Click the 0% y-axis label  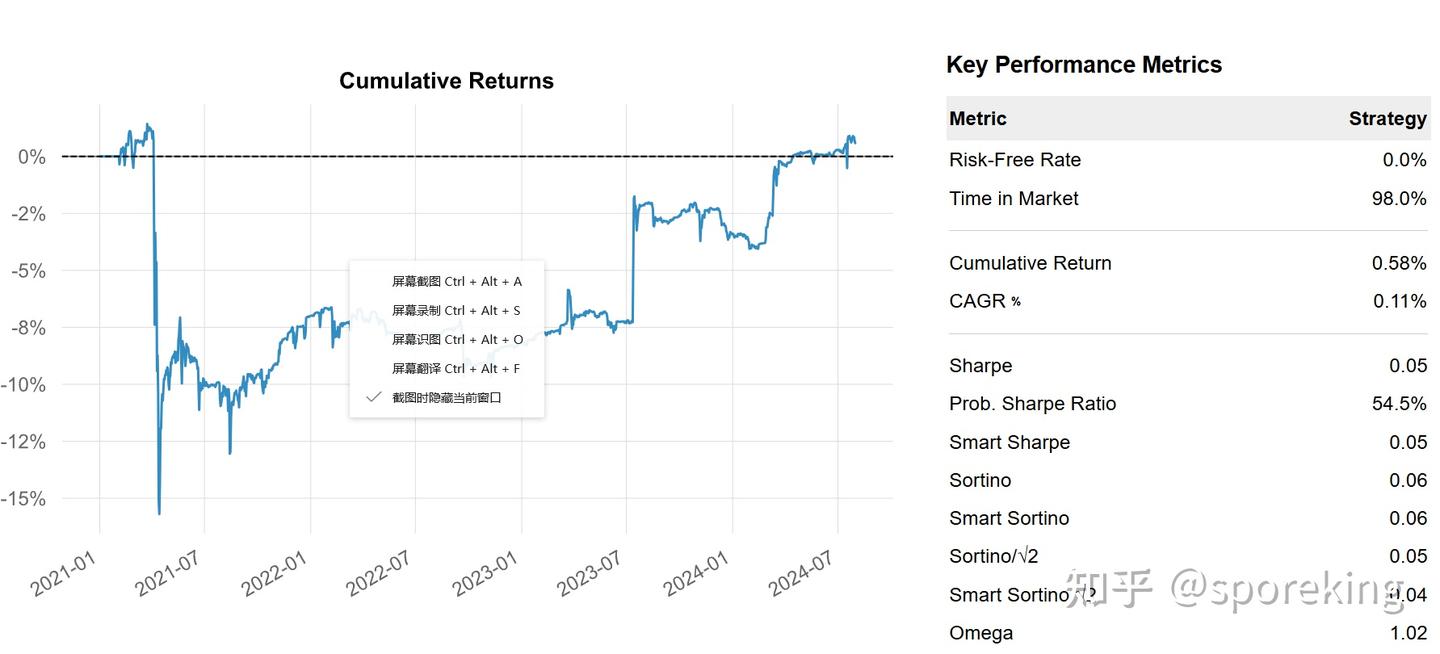point(32,157)
